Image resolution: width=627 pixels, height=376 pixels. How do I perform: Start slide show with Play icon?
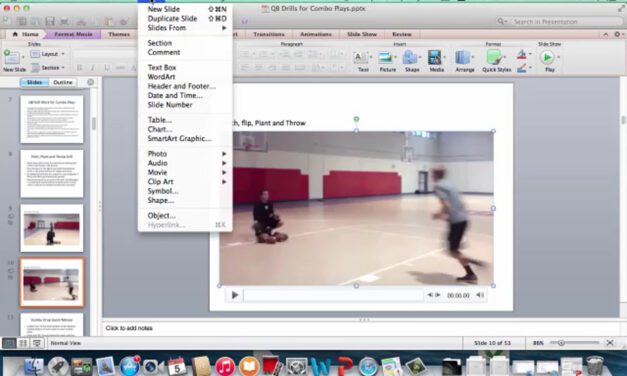click(547, 58)
